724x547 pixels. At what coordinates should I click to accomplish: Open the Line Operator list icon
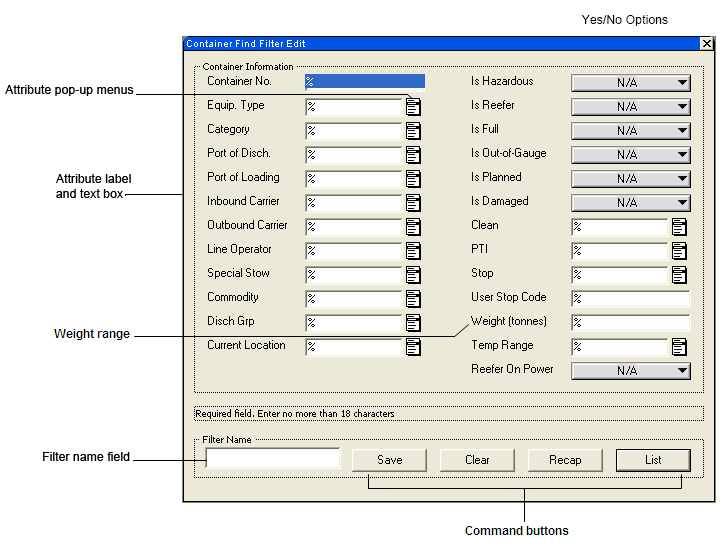click(x=413, y=251)
